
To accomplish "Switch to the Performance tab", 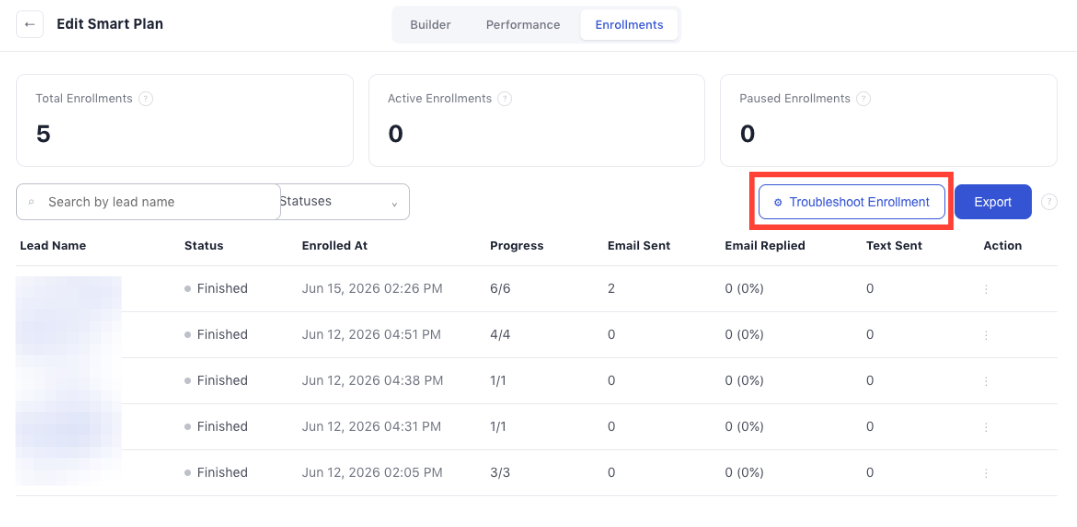I will click(523, 25).
